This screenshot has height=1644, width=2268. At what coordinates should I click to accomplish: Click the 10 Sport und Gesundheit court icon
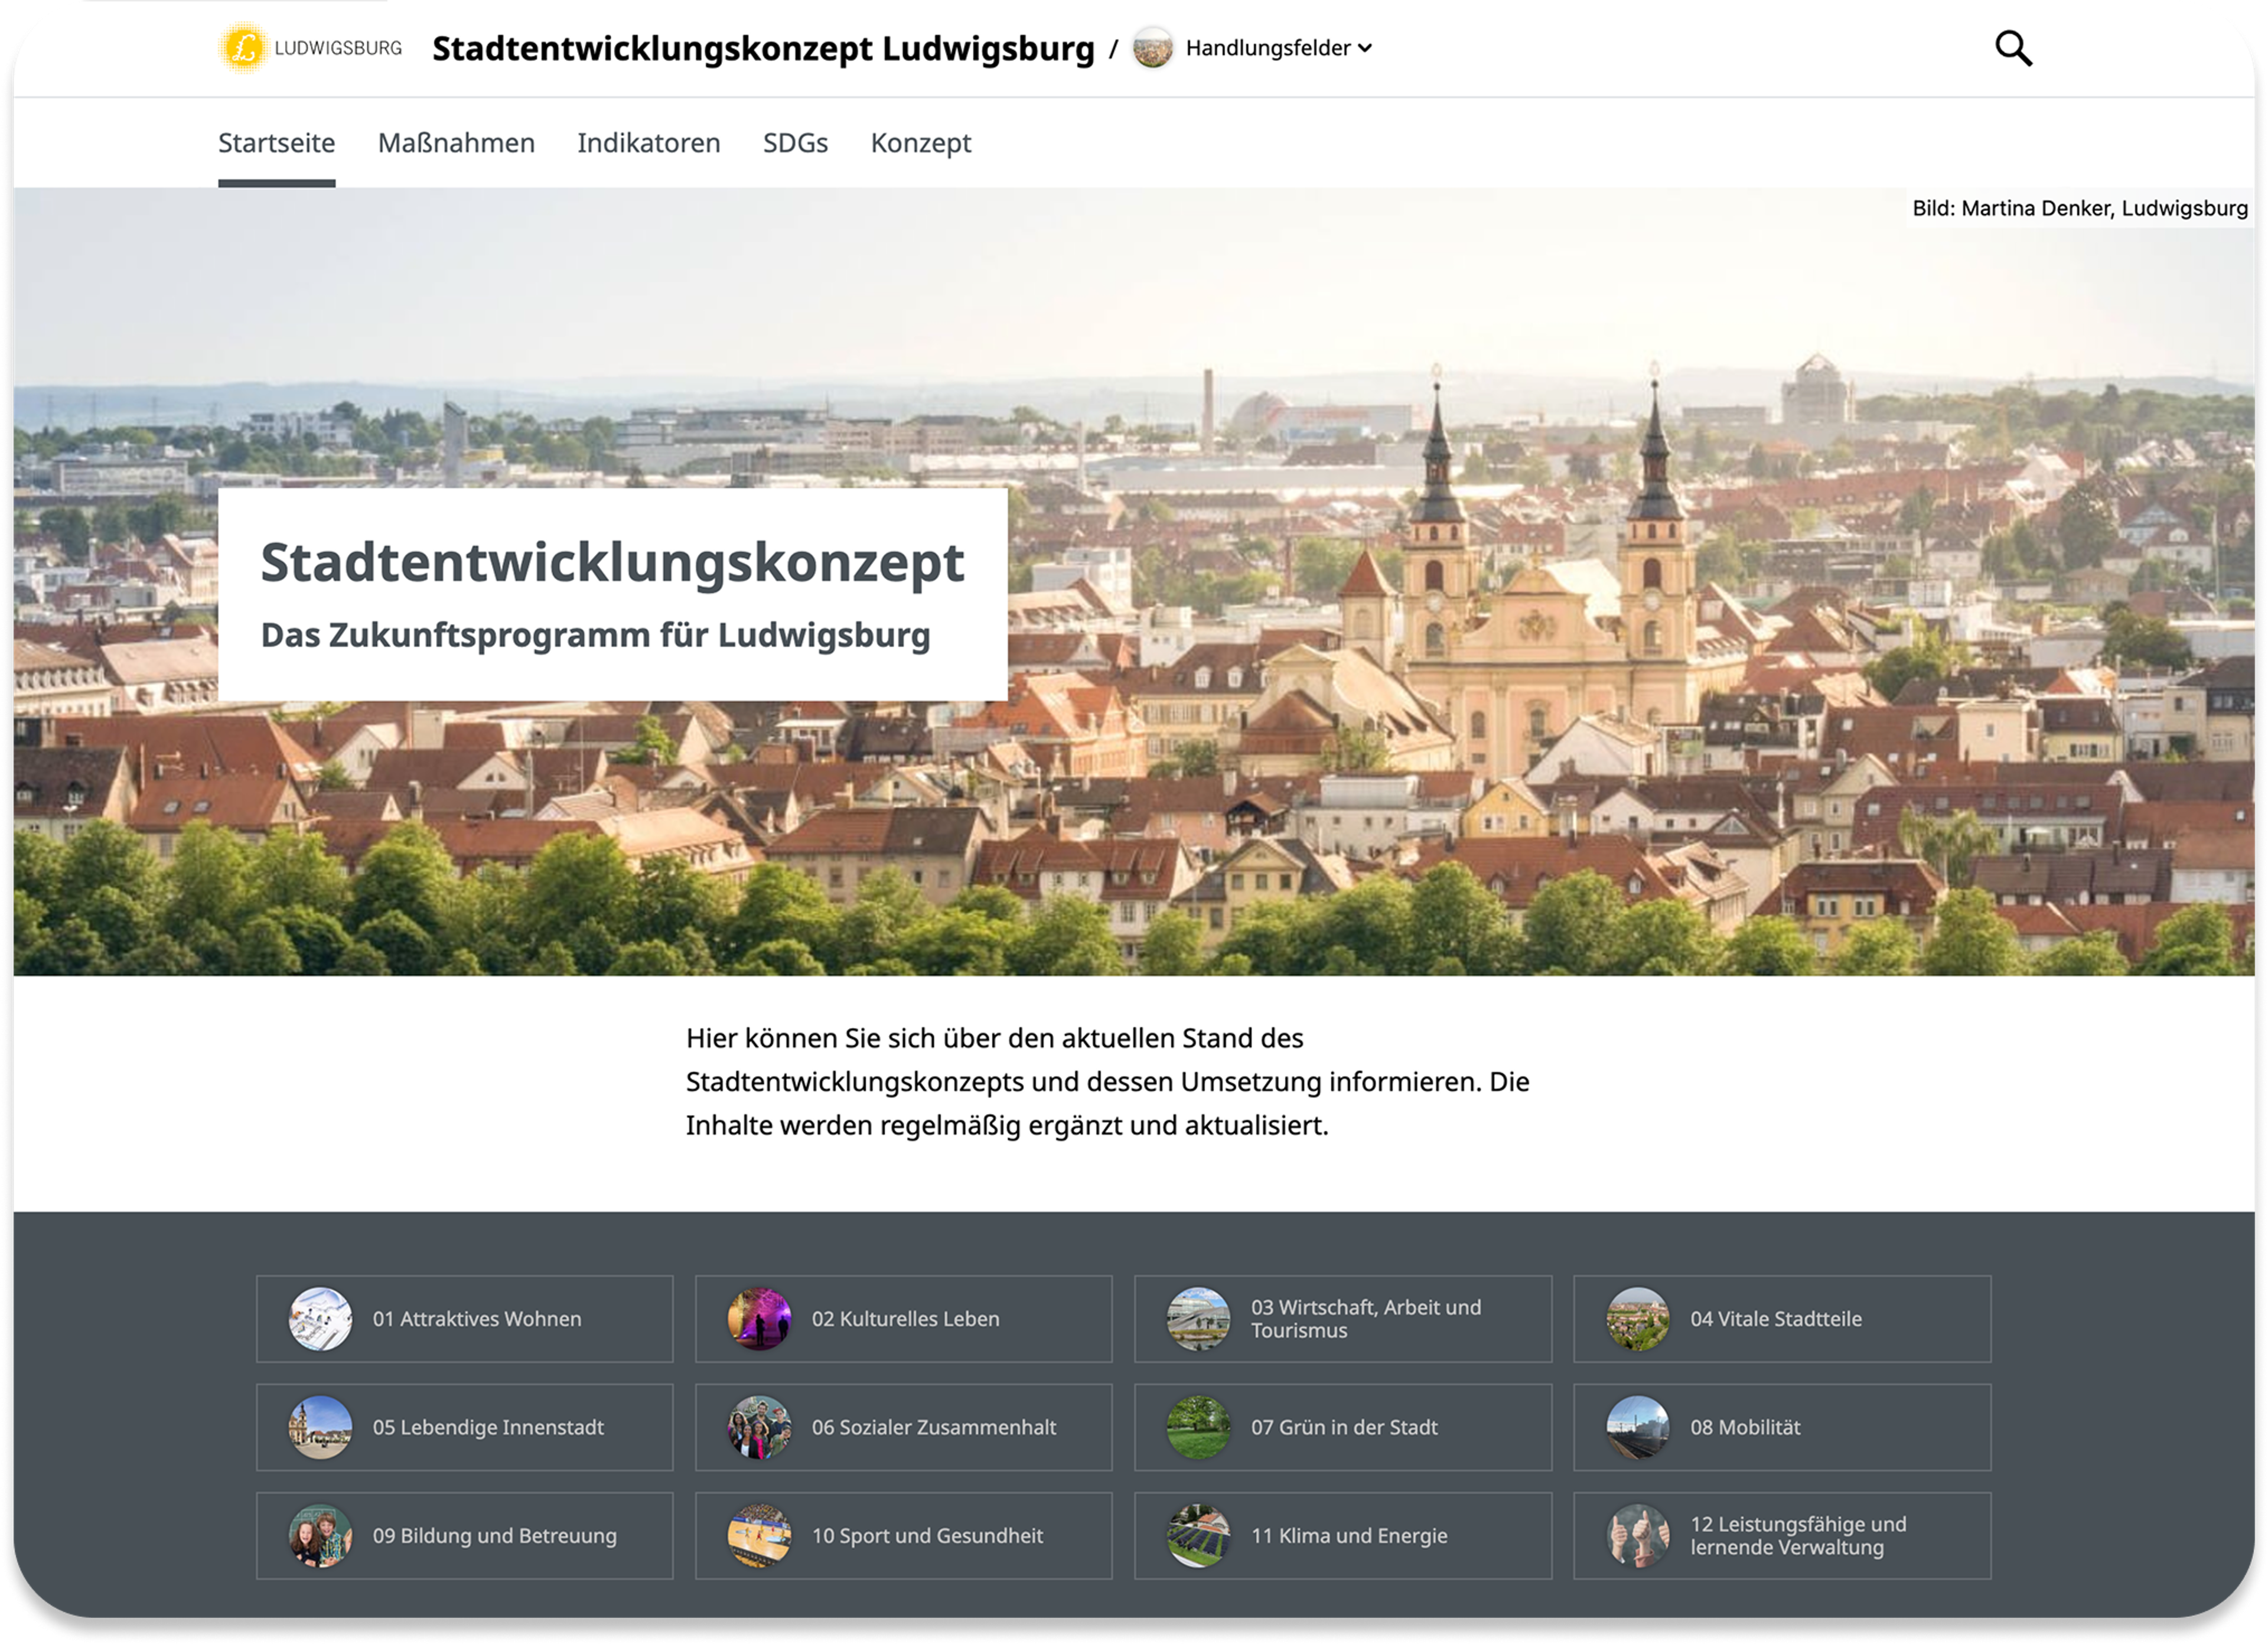pos(759,1536)
